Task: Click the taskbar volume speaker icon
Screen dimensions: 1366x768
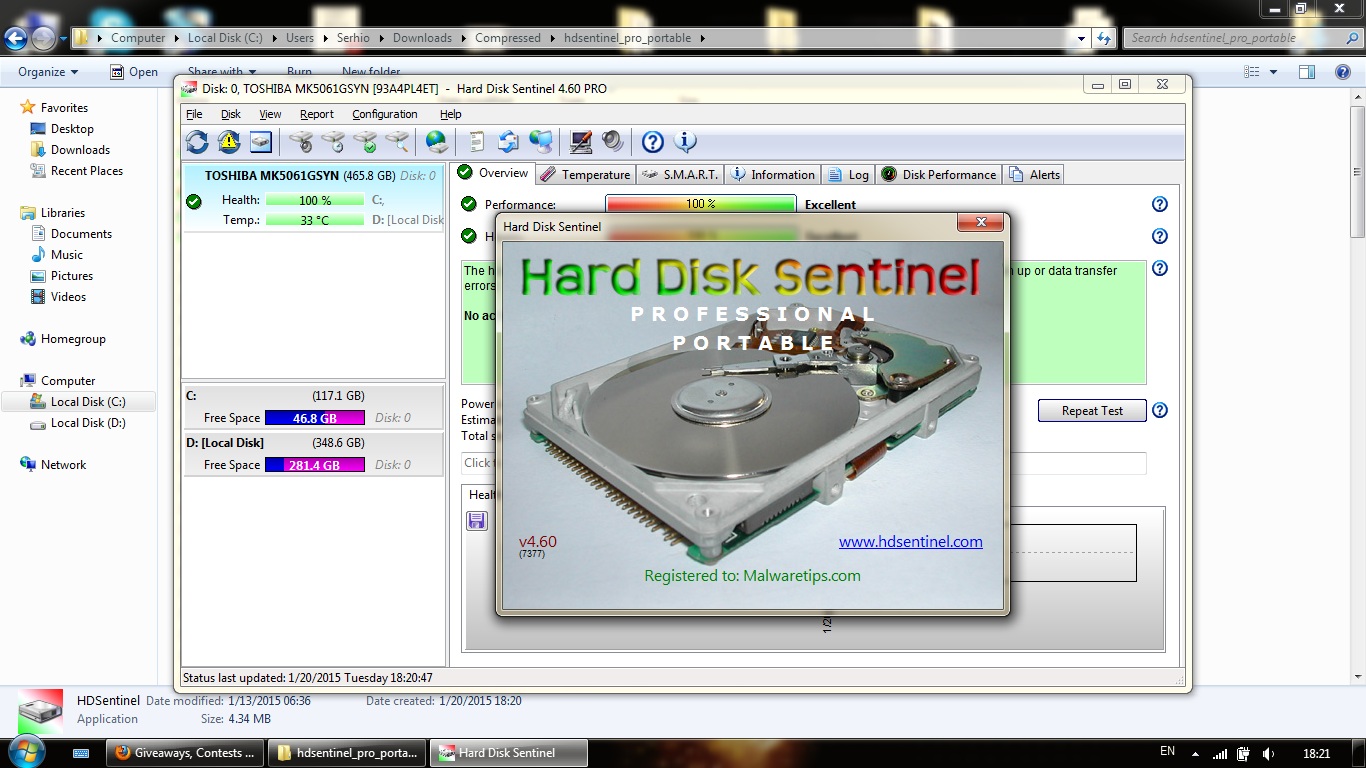Action: [x=1268, y=753]
